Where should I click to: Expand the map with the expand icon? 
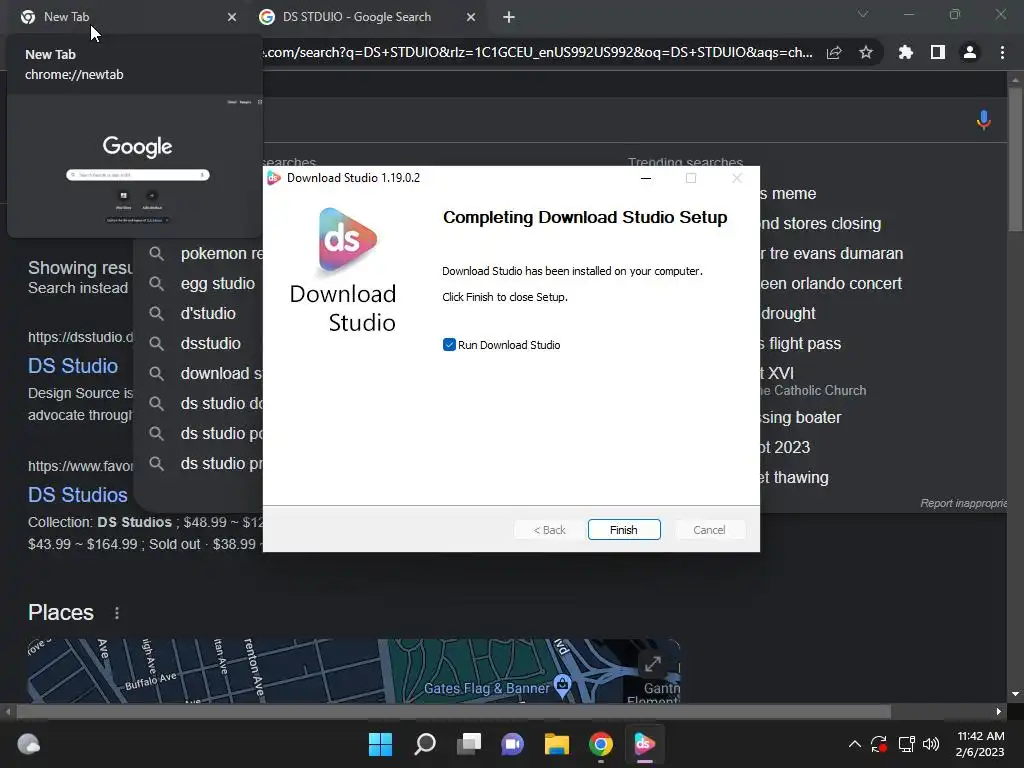pyautogui.click(x=652, y=664)
